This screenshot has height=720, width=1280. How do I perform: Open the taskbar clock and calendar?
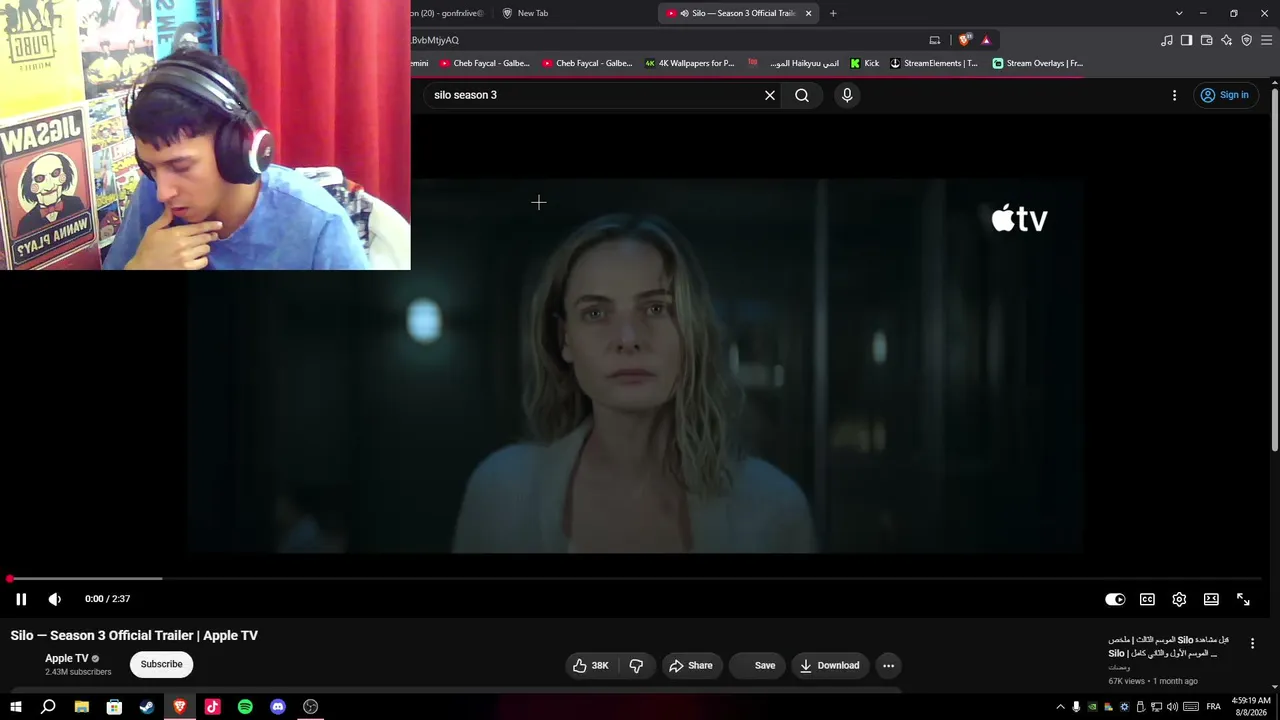tap(1251, 707)
